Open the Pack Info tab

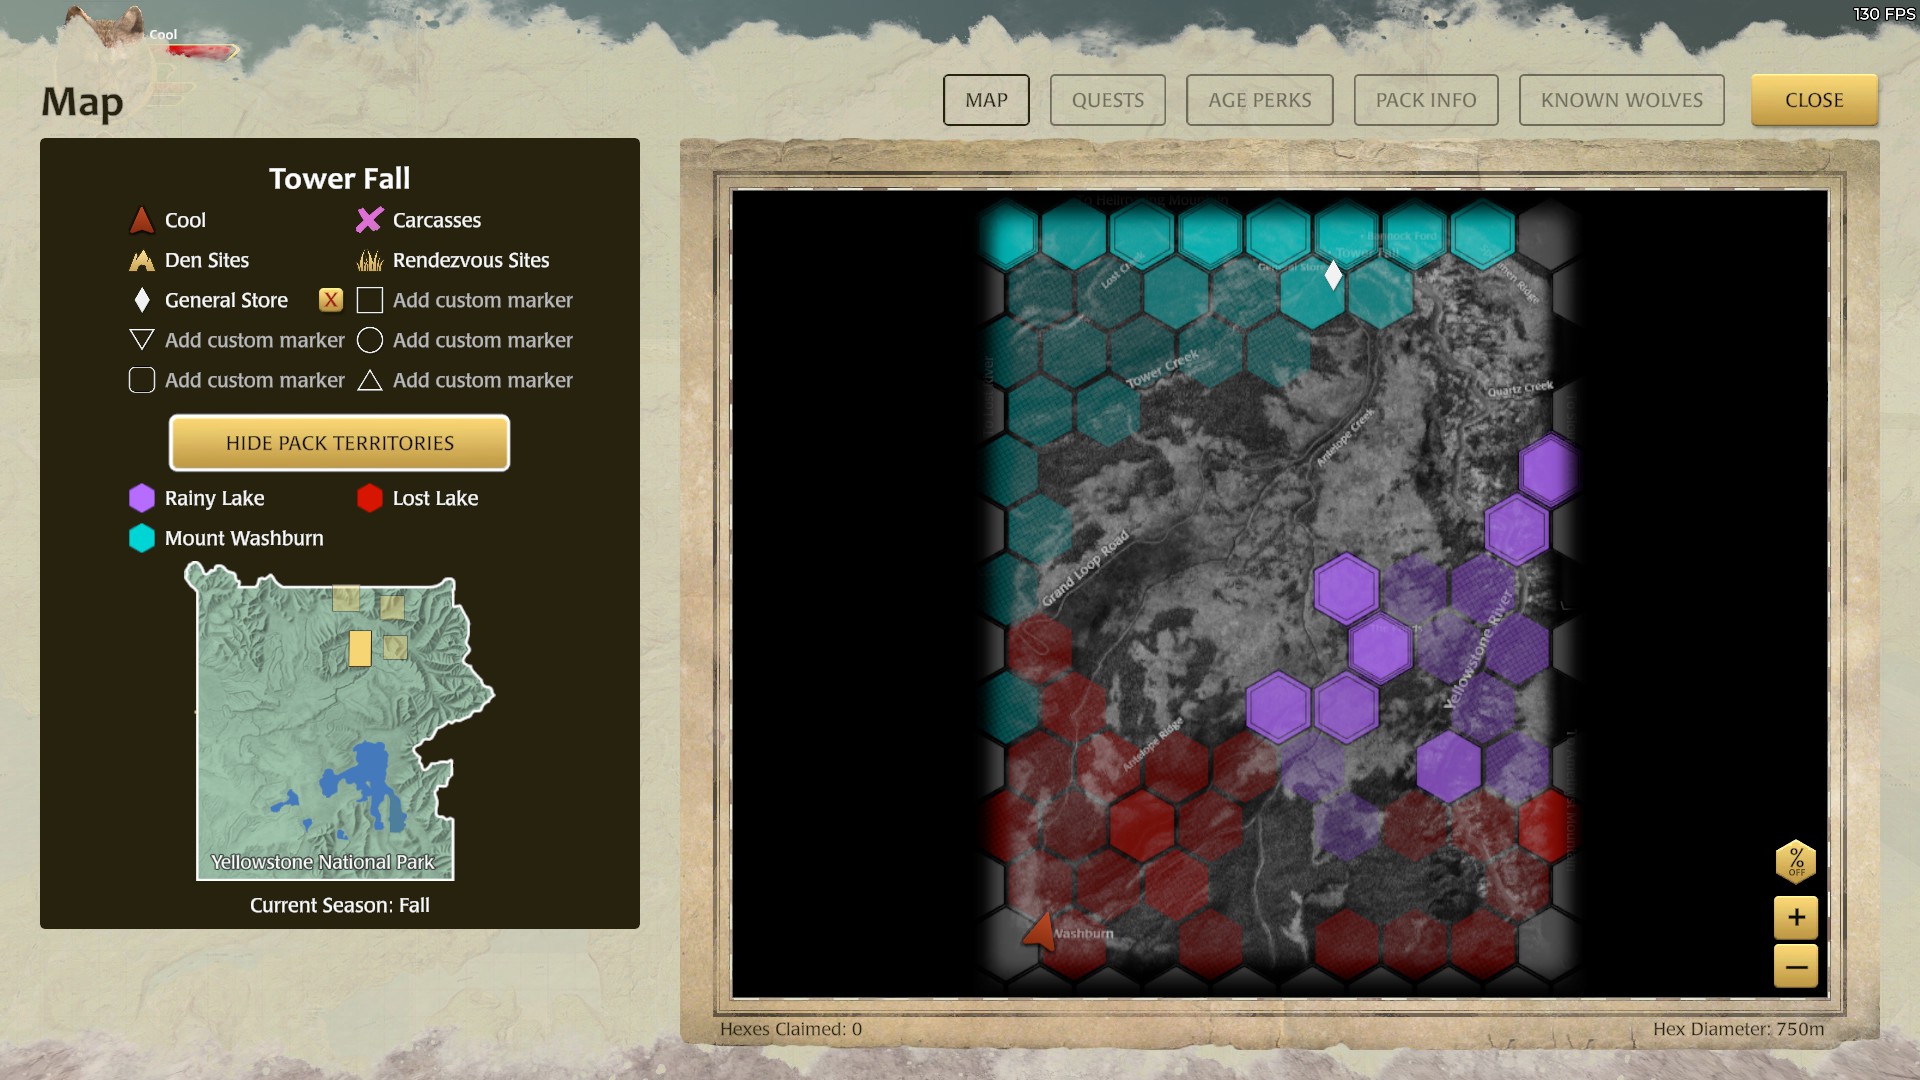[x=1425, y=100]
